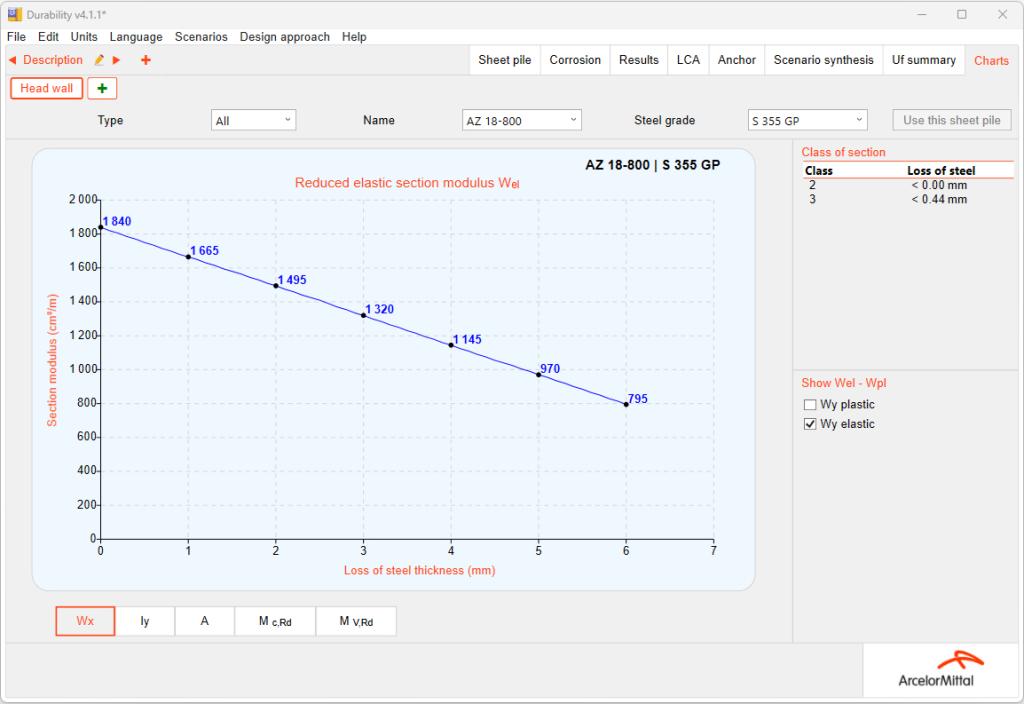Open the Steel grade dropdown S 355 GP
Viewport: 1024px width, 704px height.
pos(807,121)
